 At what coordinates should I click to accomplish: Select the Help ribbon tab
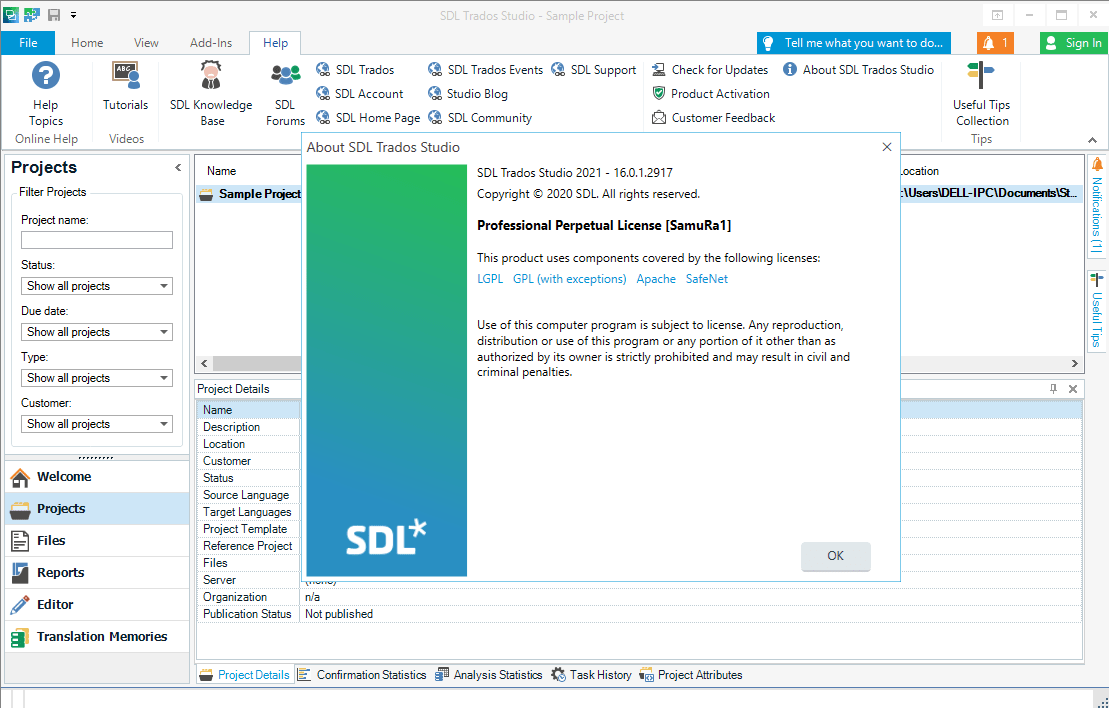click(275, 42)
